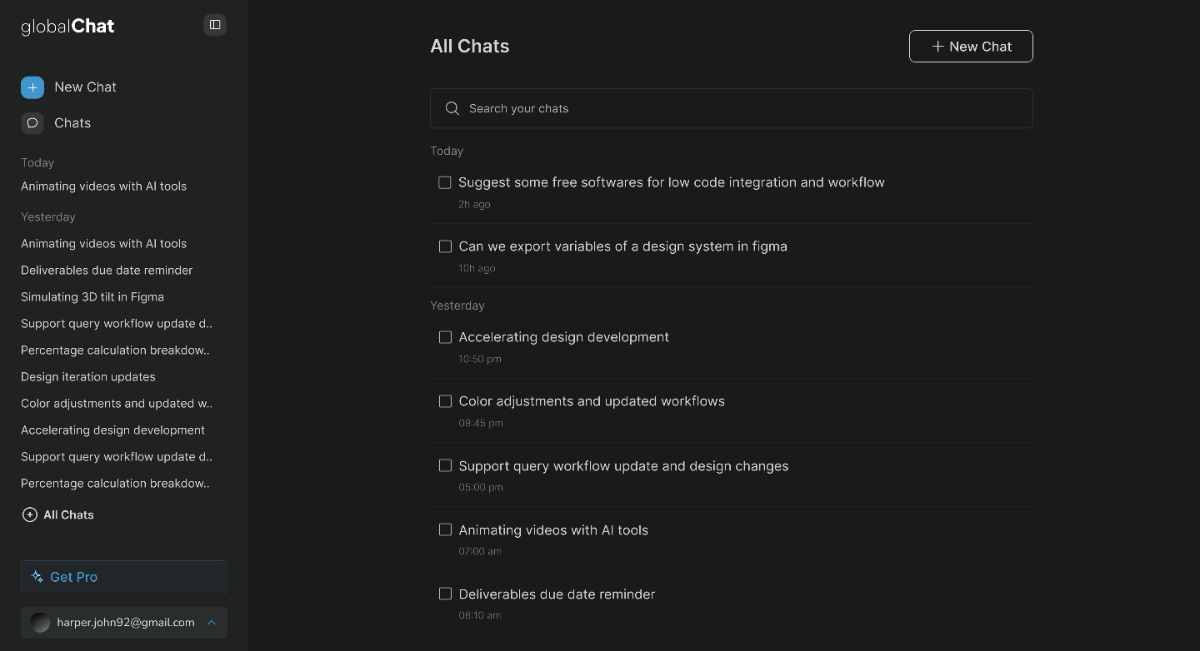The width and height of the screenshot is (1200, 651).
Task: Click the user profile avatar
Action: pyautogui.click(x=40, y=622)
